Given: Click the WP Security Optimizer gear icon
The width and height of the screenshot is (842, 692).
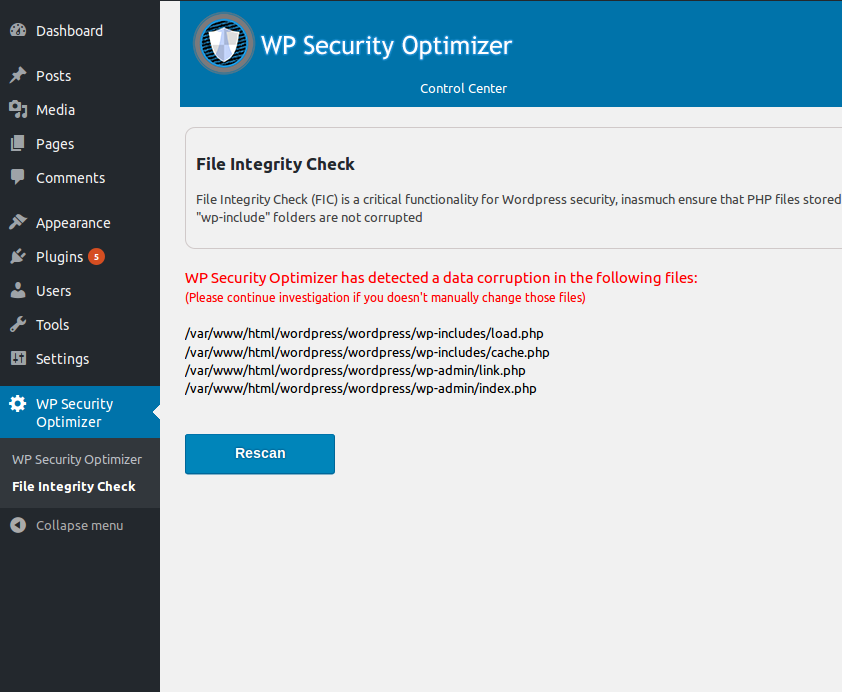Looking at the screenshot, I should (18, 404).
